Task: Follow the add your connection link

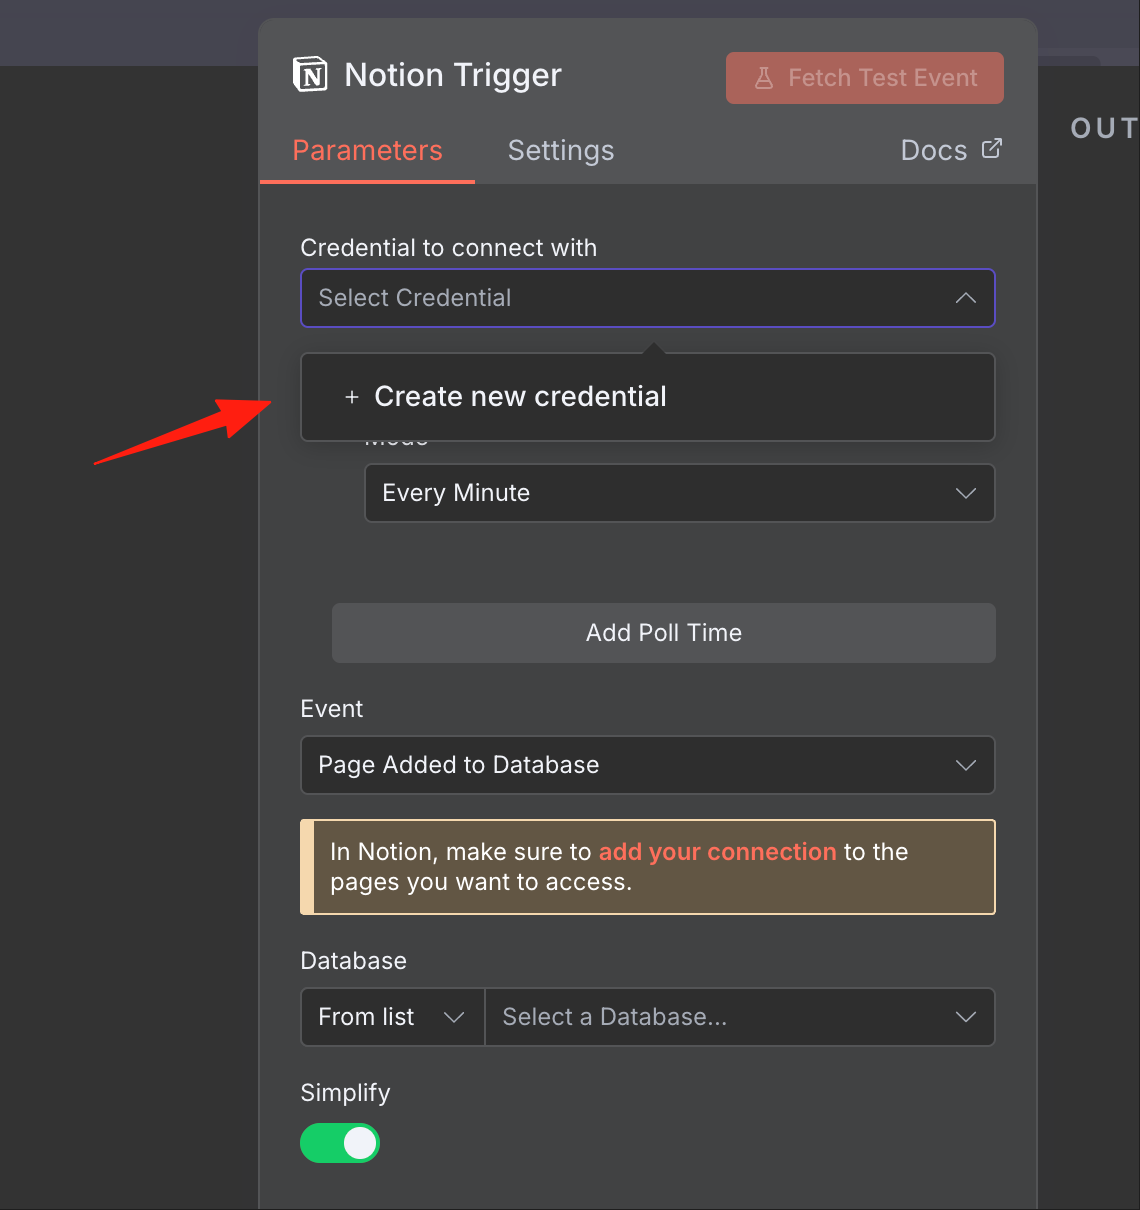Action: 717,852
